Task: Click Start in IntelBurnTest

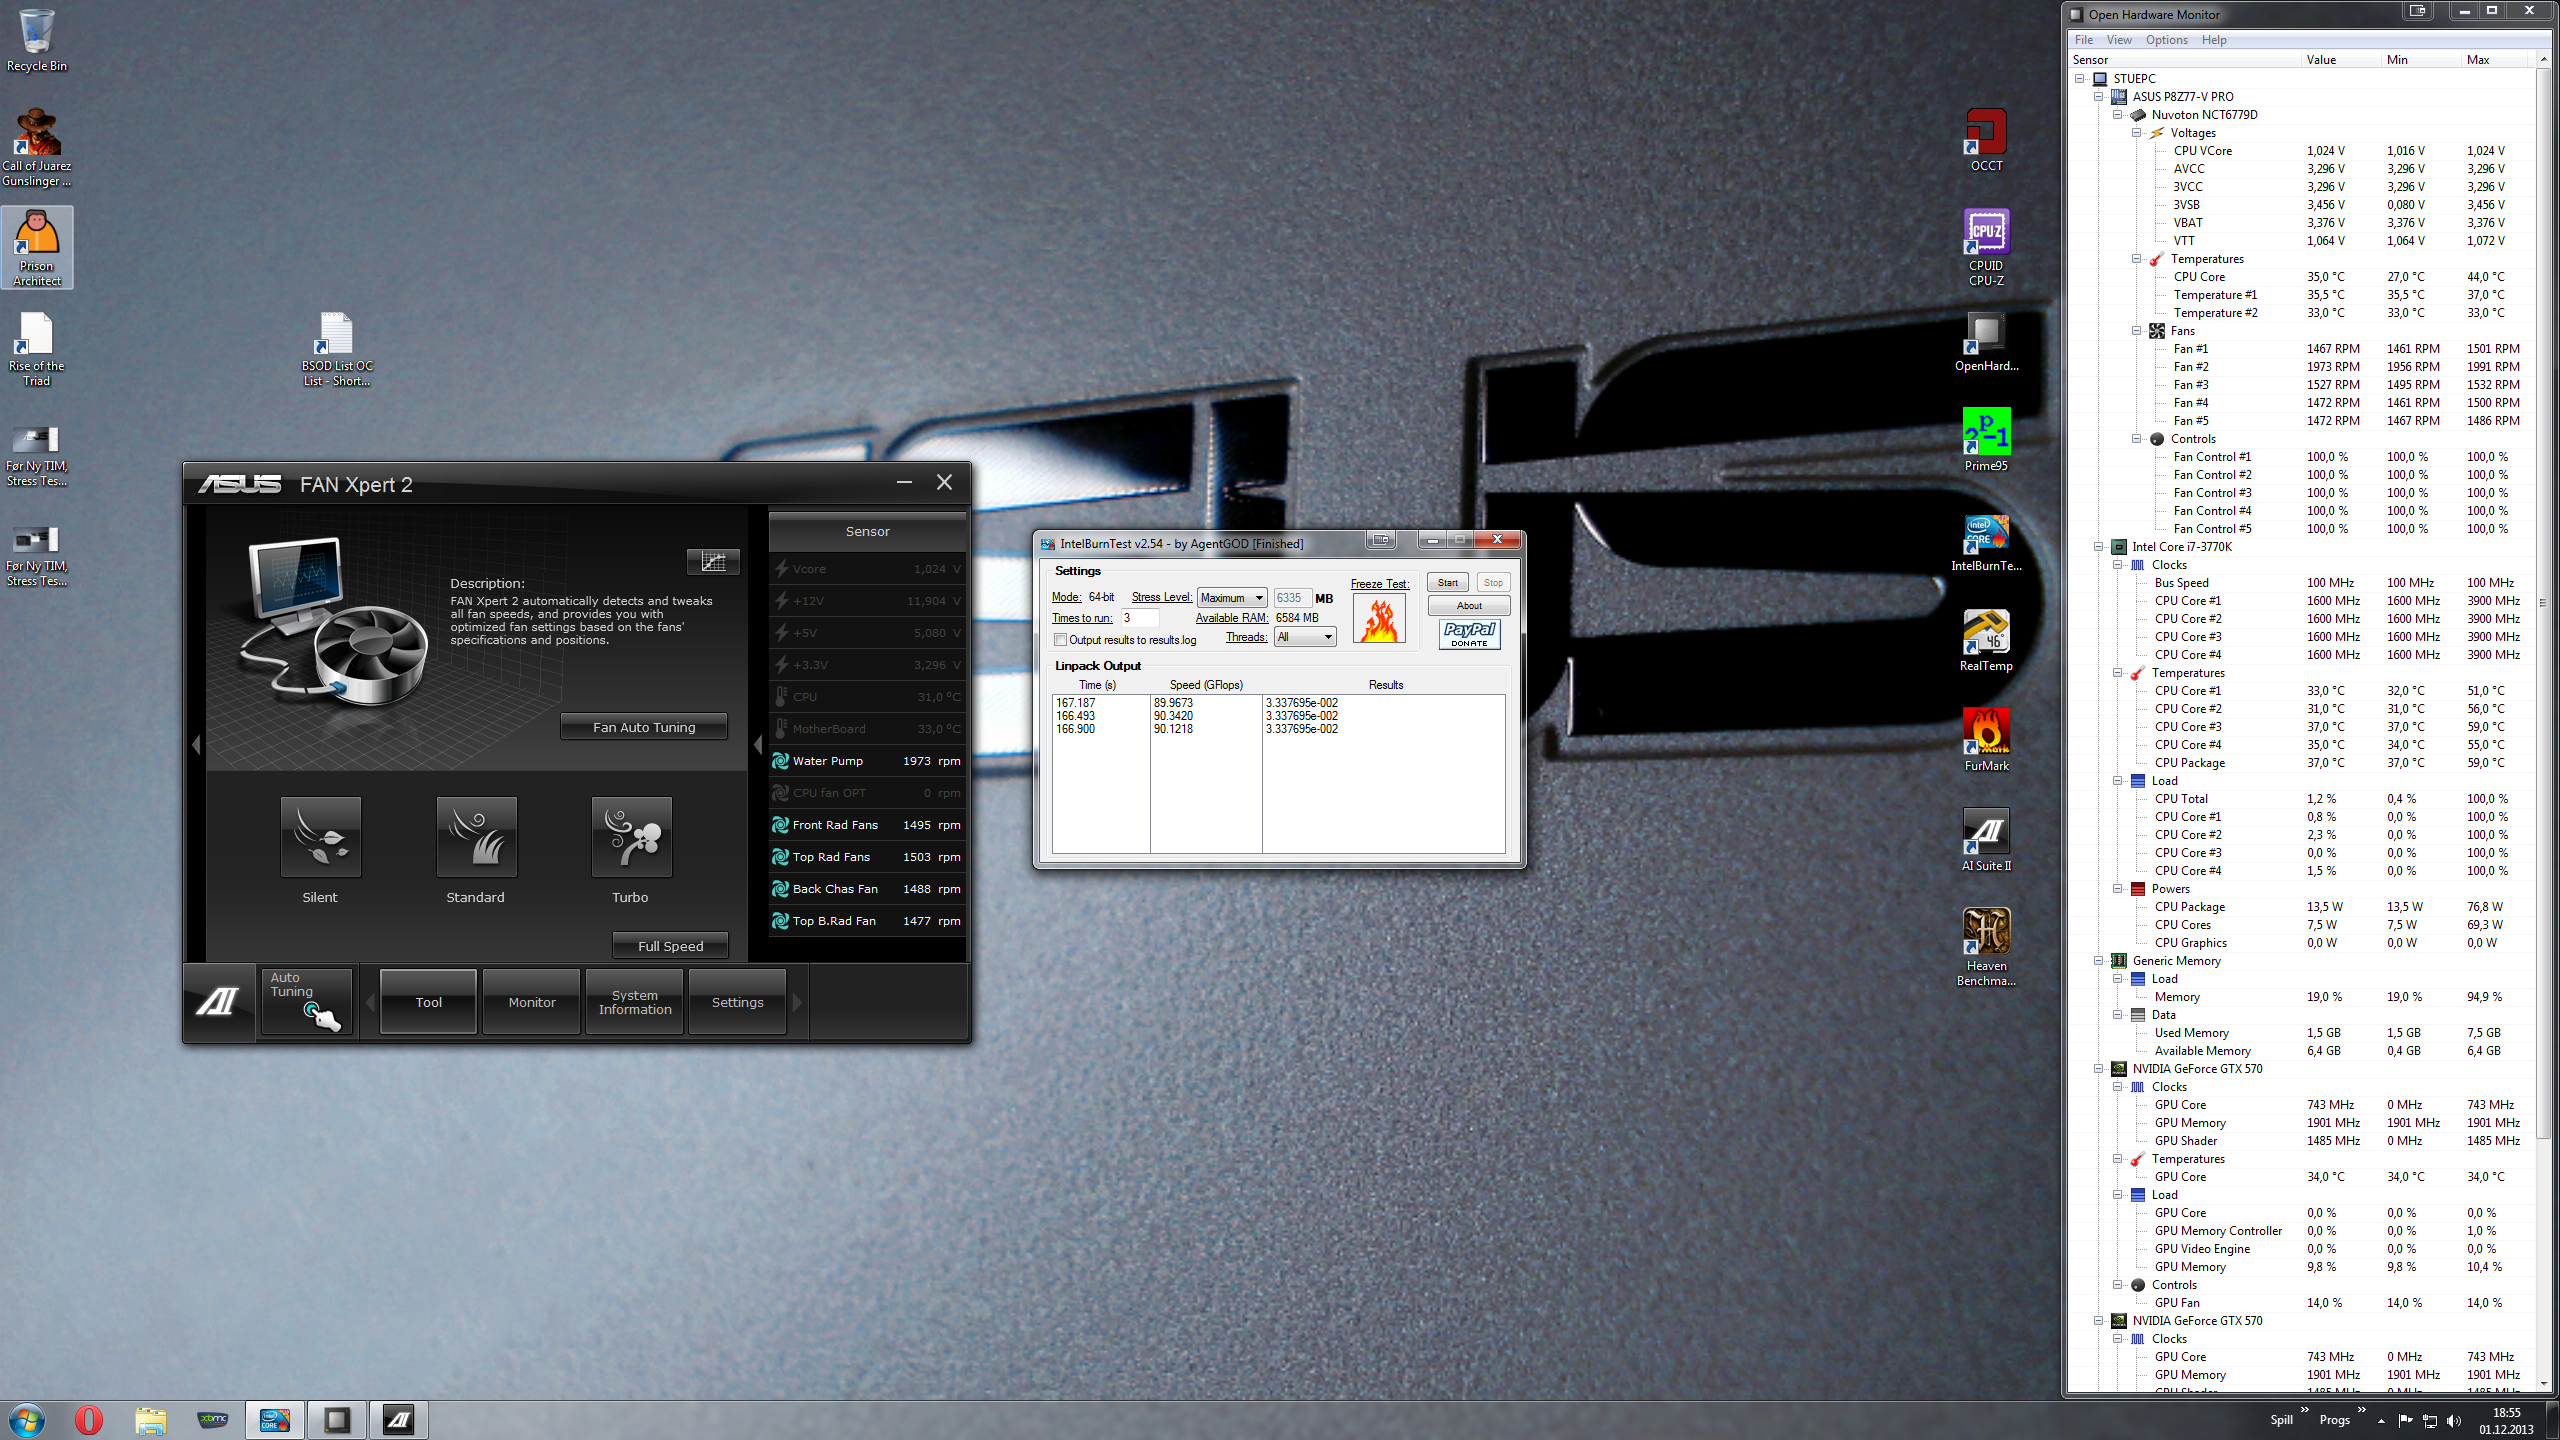Action: pos(1447,582)
